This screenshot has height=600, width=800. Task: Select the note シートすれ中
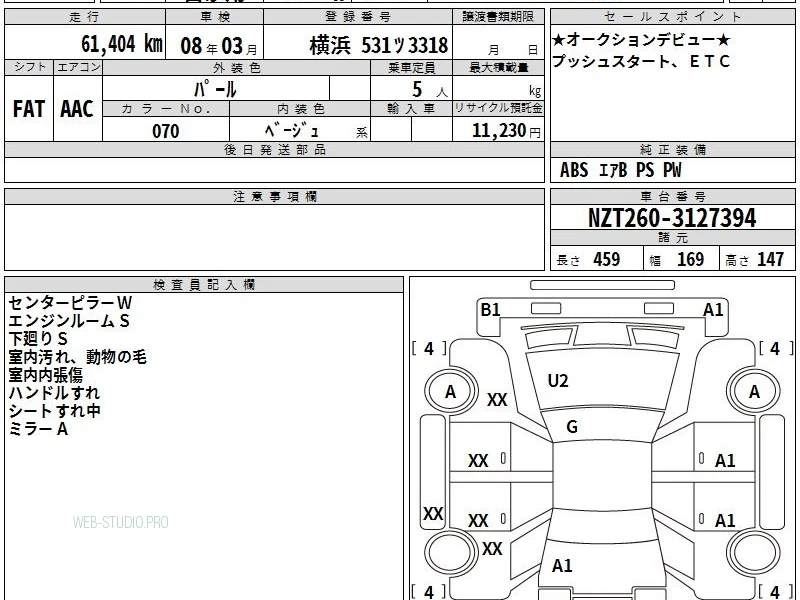tap(54, 411)
